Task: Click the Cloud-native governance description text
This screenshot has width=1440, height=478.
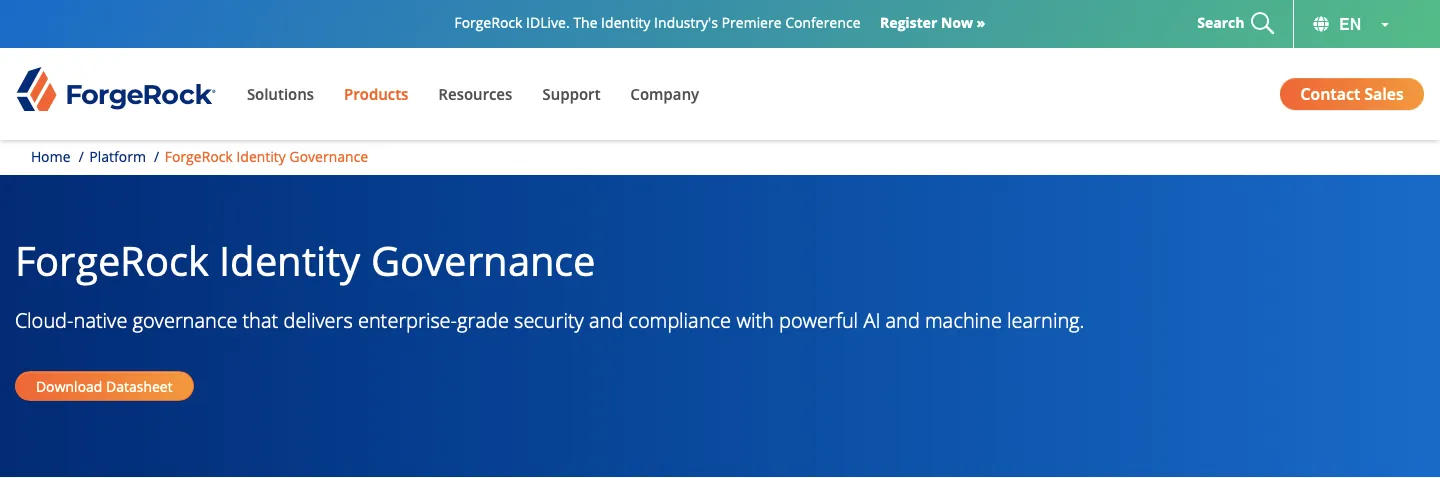Action: click(550, 321)
